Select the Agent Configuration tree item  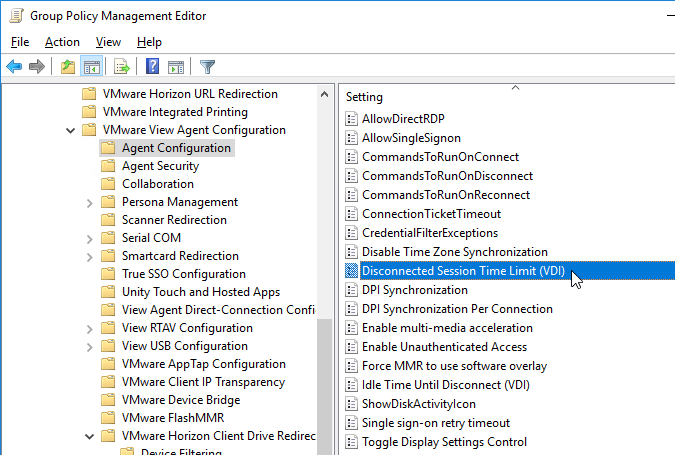(x=176, y=148)
